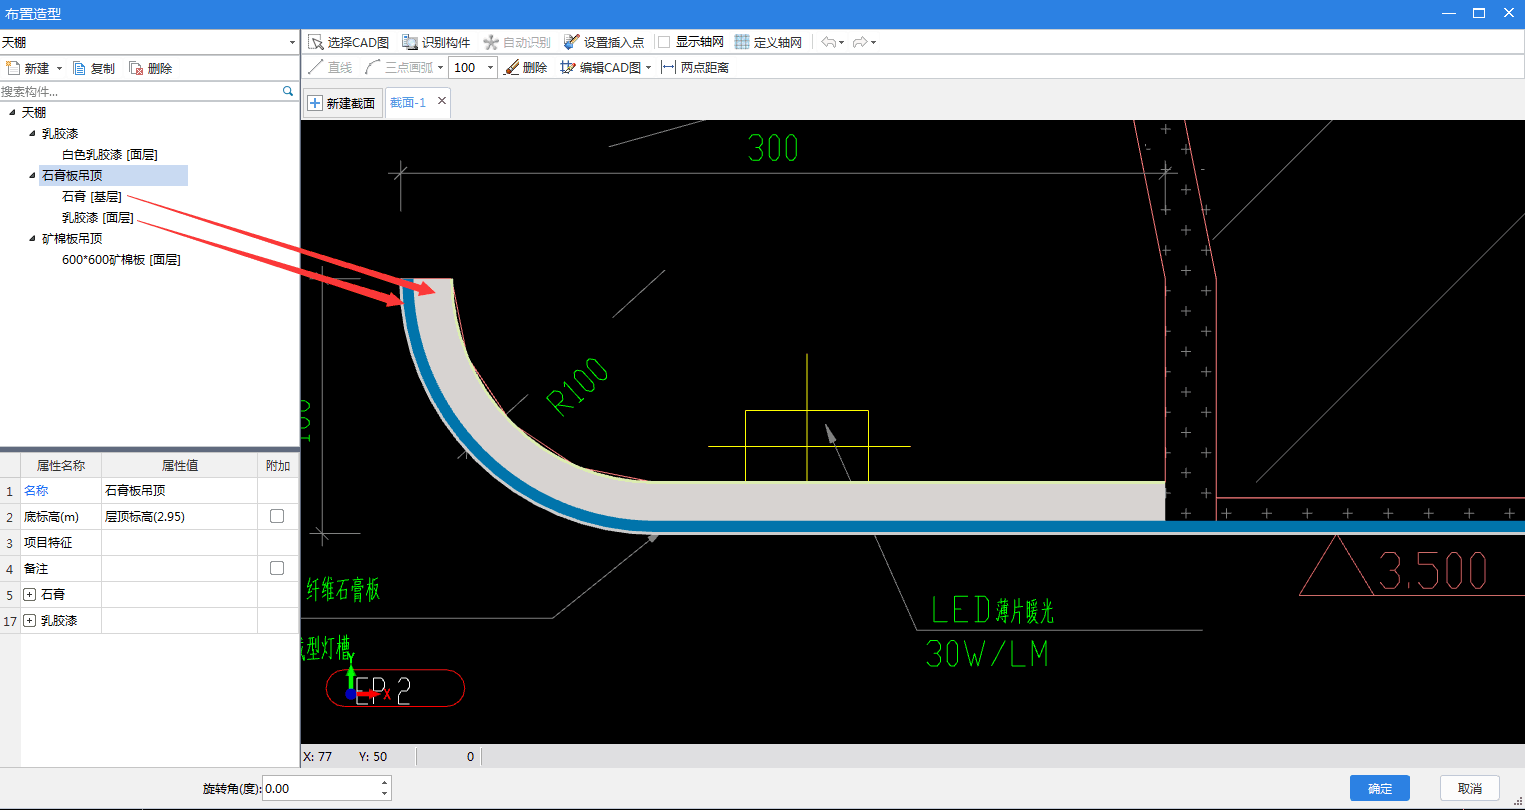Screen dimensions: 1525x810
Task: Toggle the 显示轴网 checkbox
Action: pos(664,42)
